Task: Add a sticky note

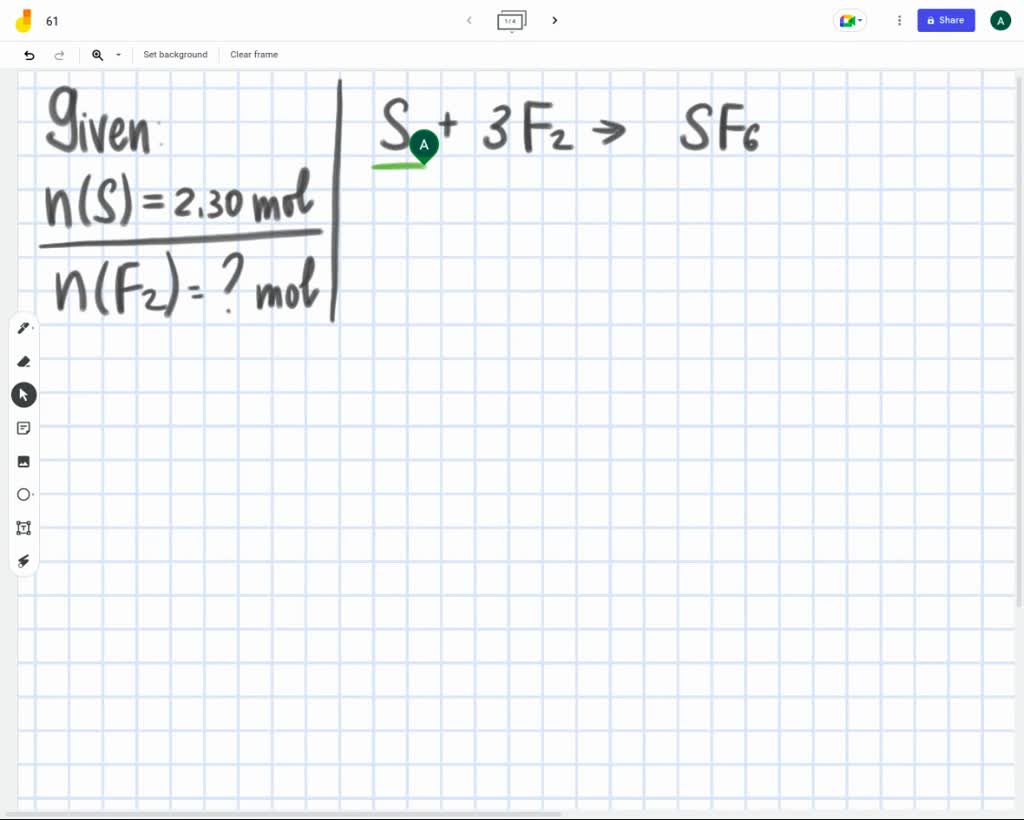Action: coord(24,428)
